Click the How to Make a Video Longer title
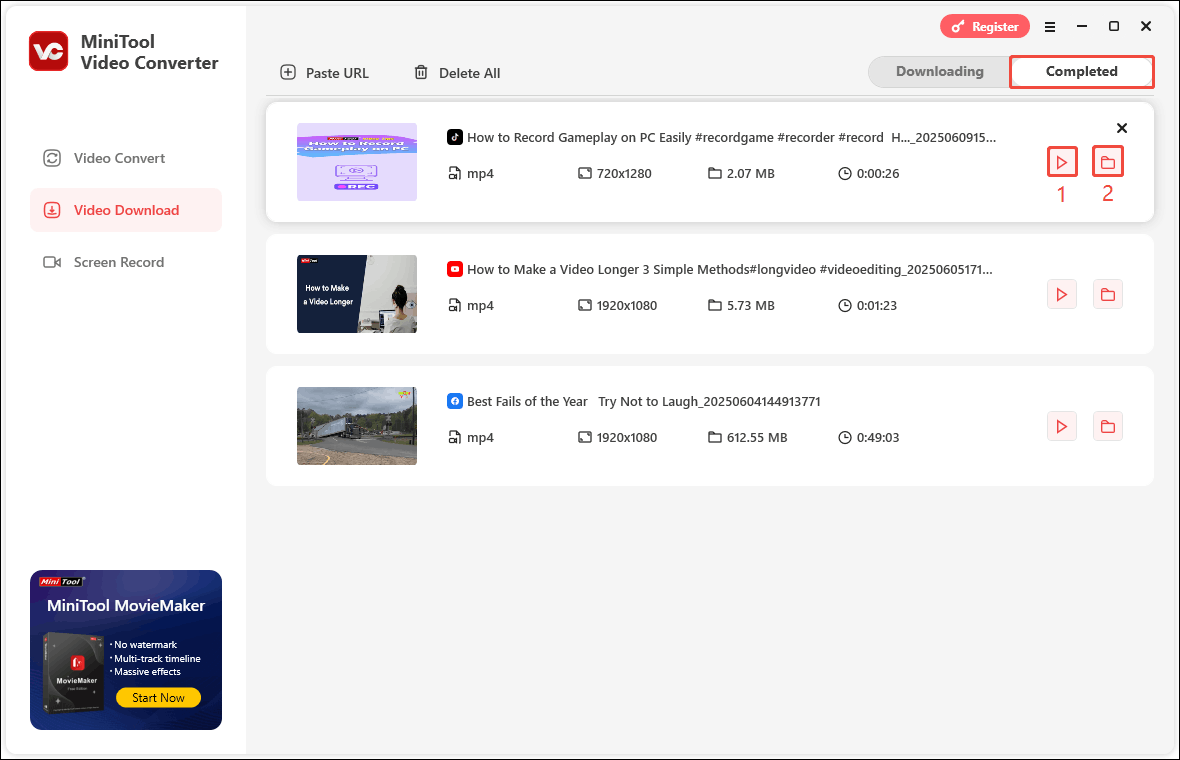Viewport: 1180px width, 760px height. coord(730,269)
